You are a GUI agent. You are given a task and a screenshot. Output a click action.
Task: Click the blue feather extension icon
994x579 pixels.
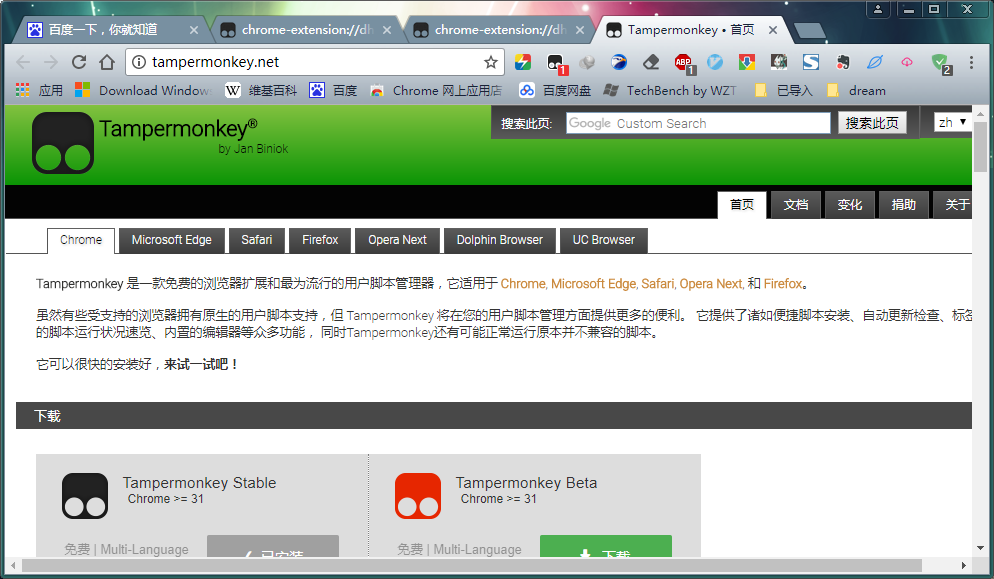875,62
